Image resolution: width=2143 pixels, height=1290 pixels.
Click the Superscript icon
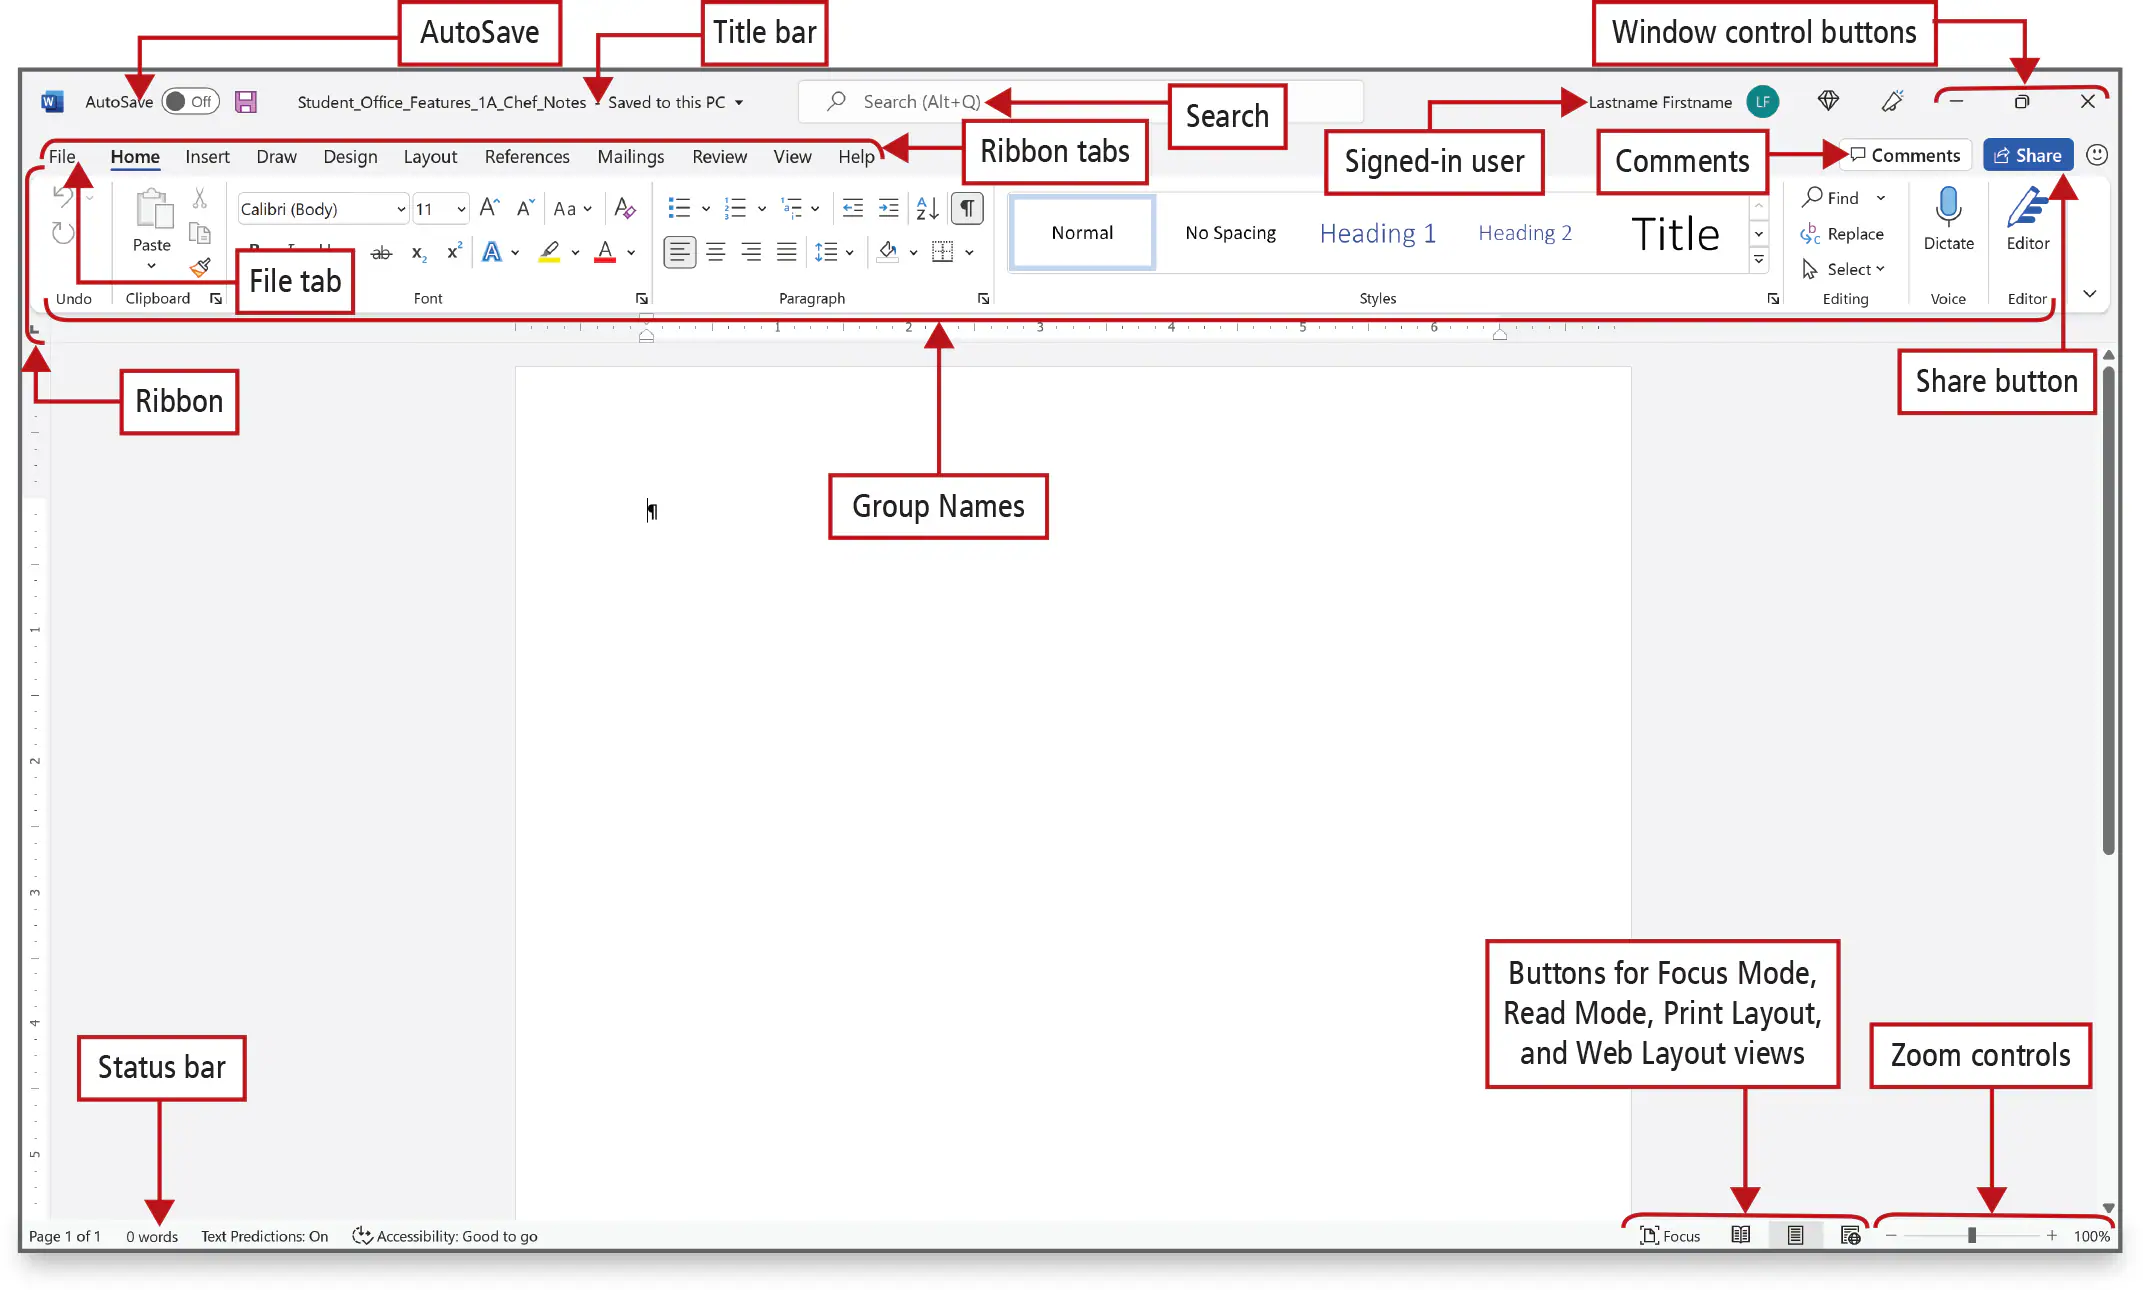[x=454, y=252]
